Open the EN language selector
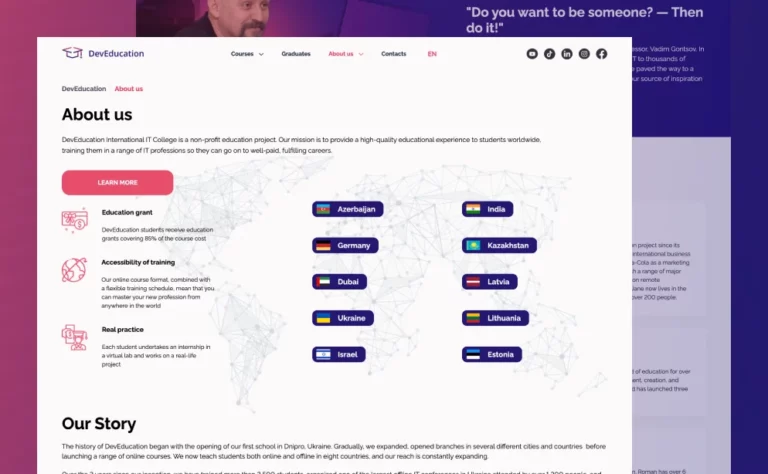The height and width of the screenshot is (474, 768). point(432,54)
